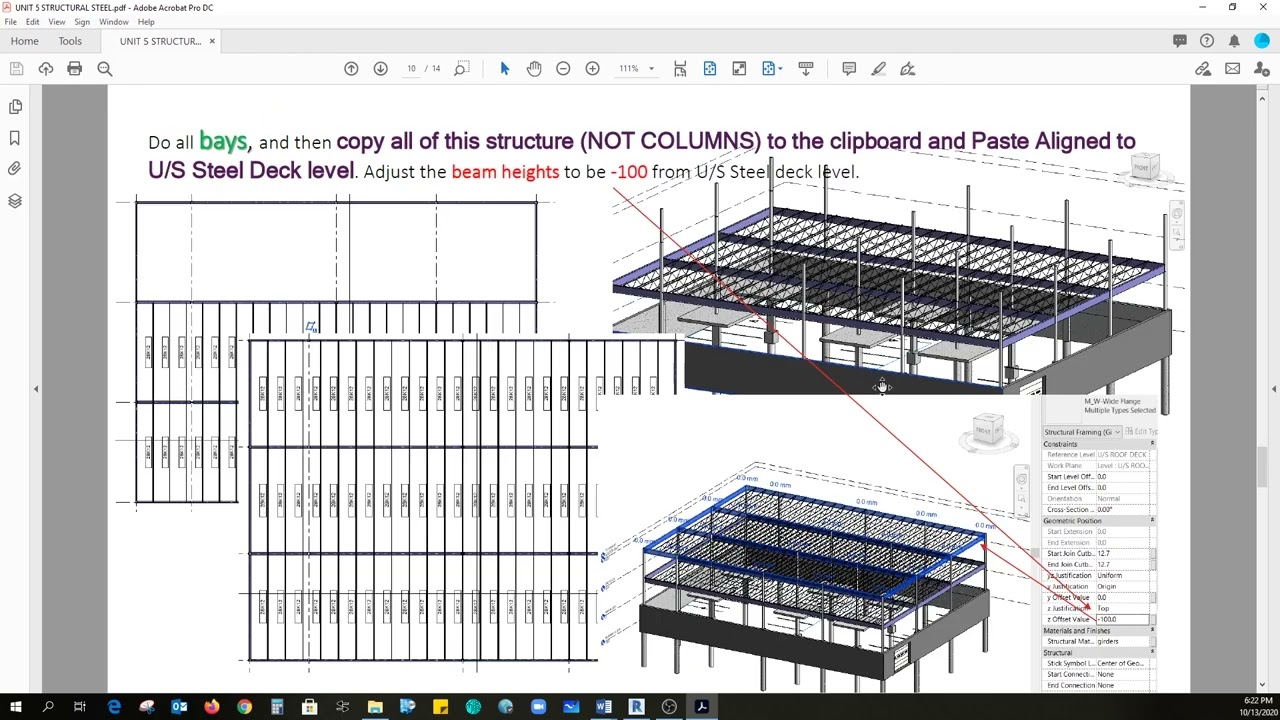
Task: Expand the right tools pane arrow
Action: point(1274,388)
